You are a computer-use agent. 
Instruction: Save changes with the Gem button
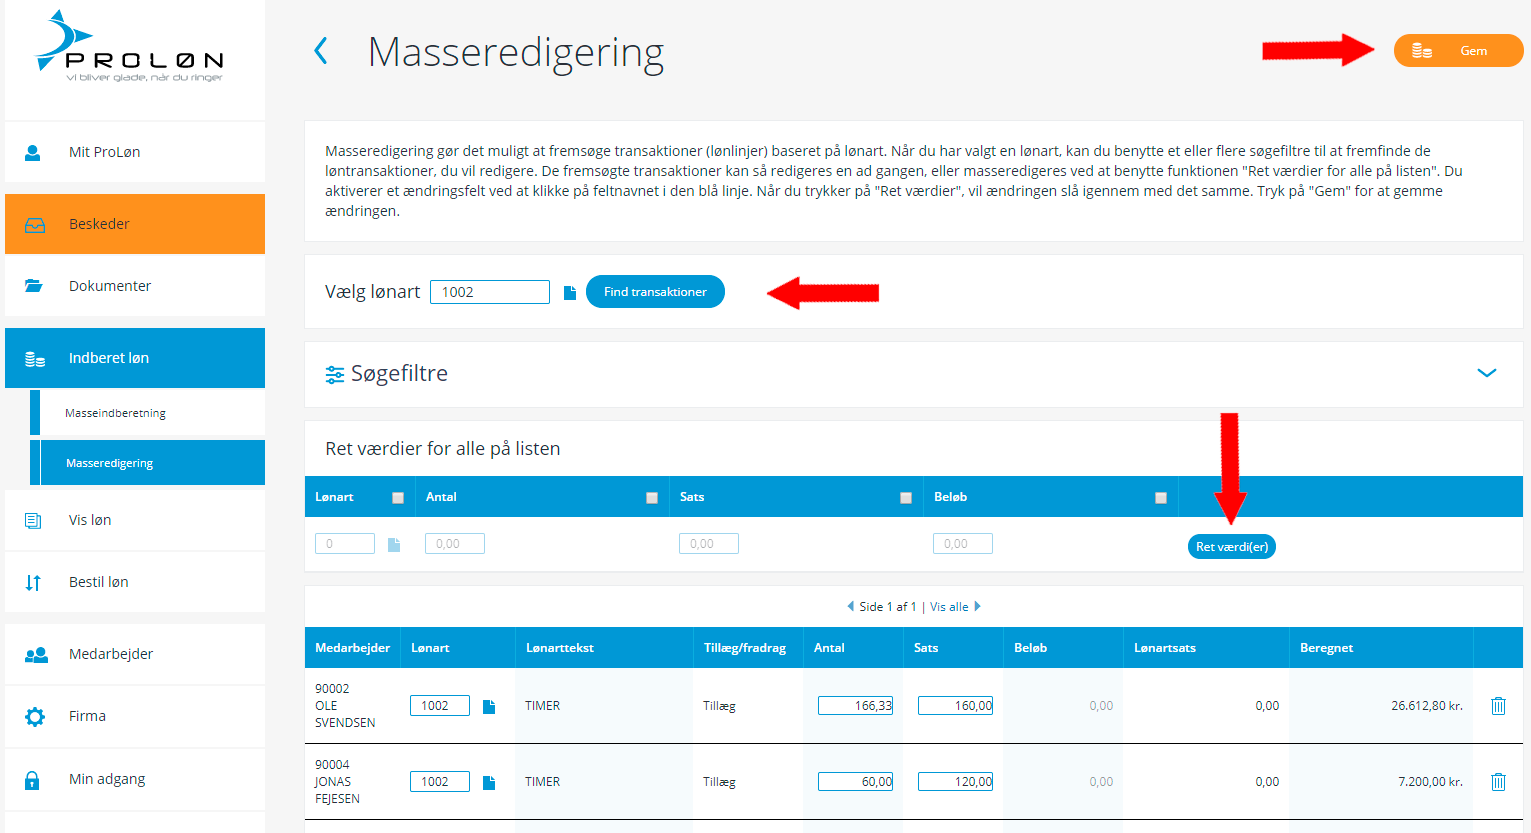1458,51
